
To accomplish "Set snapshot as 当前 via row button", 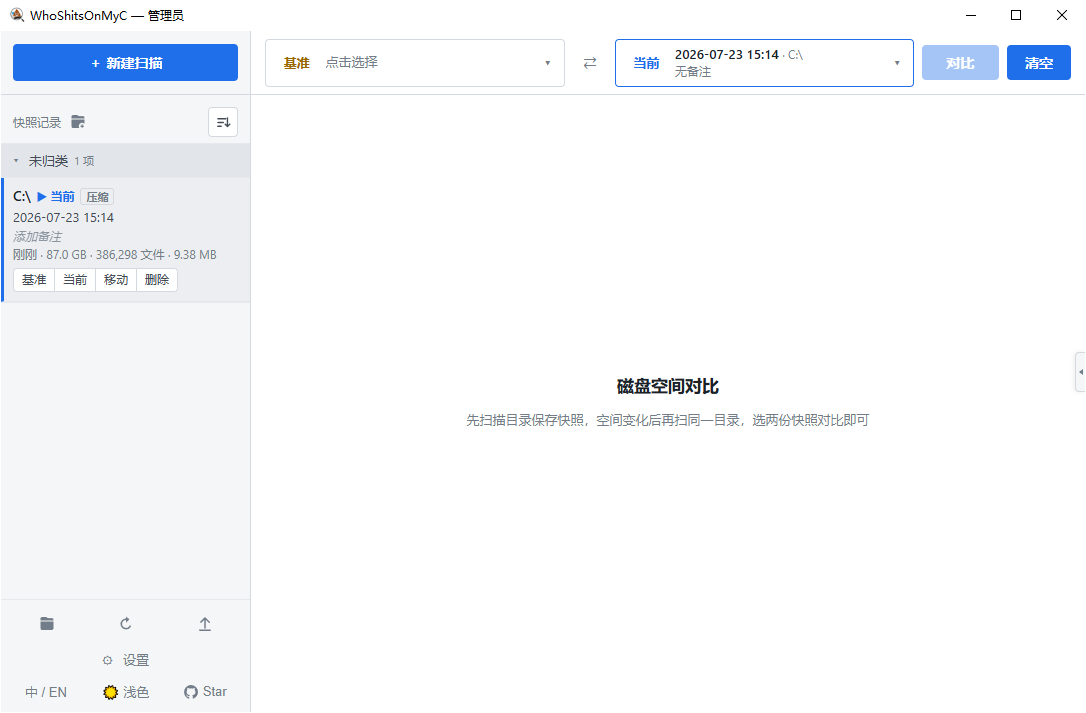I will (75, 280).
